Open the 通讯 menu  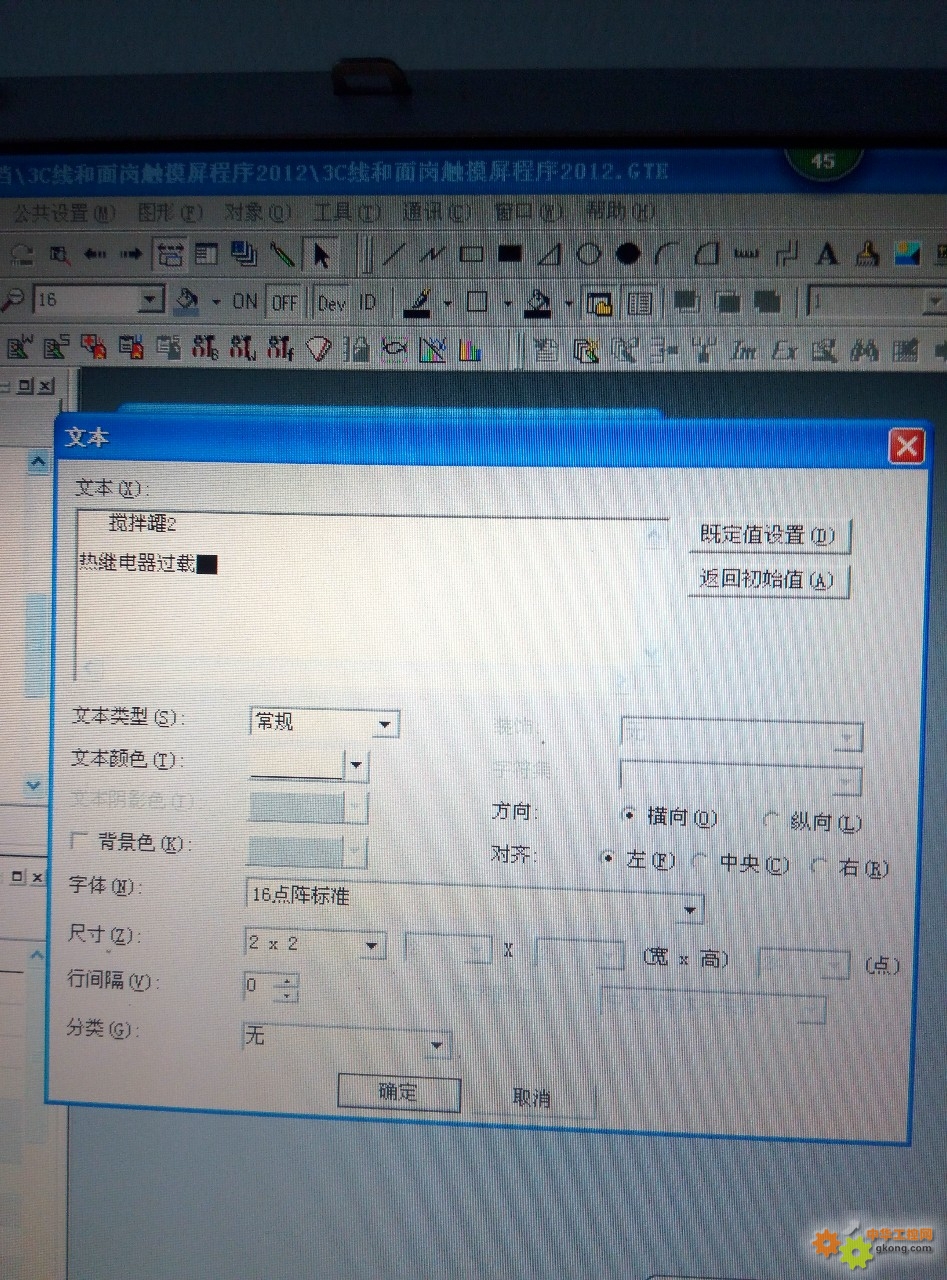(x=436, y=213)
